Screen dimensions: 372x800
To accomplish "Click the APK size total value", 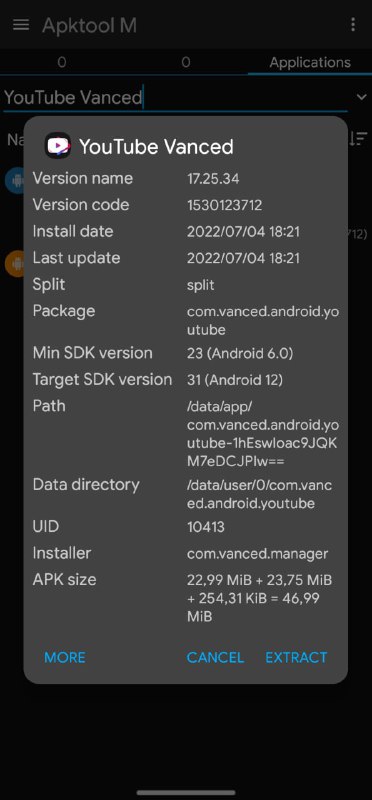I will pos(260,598).
